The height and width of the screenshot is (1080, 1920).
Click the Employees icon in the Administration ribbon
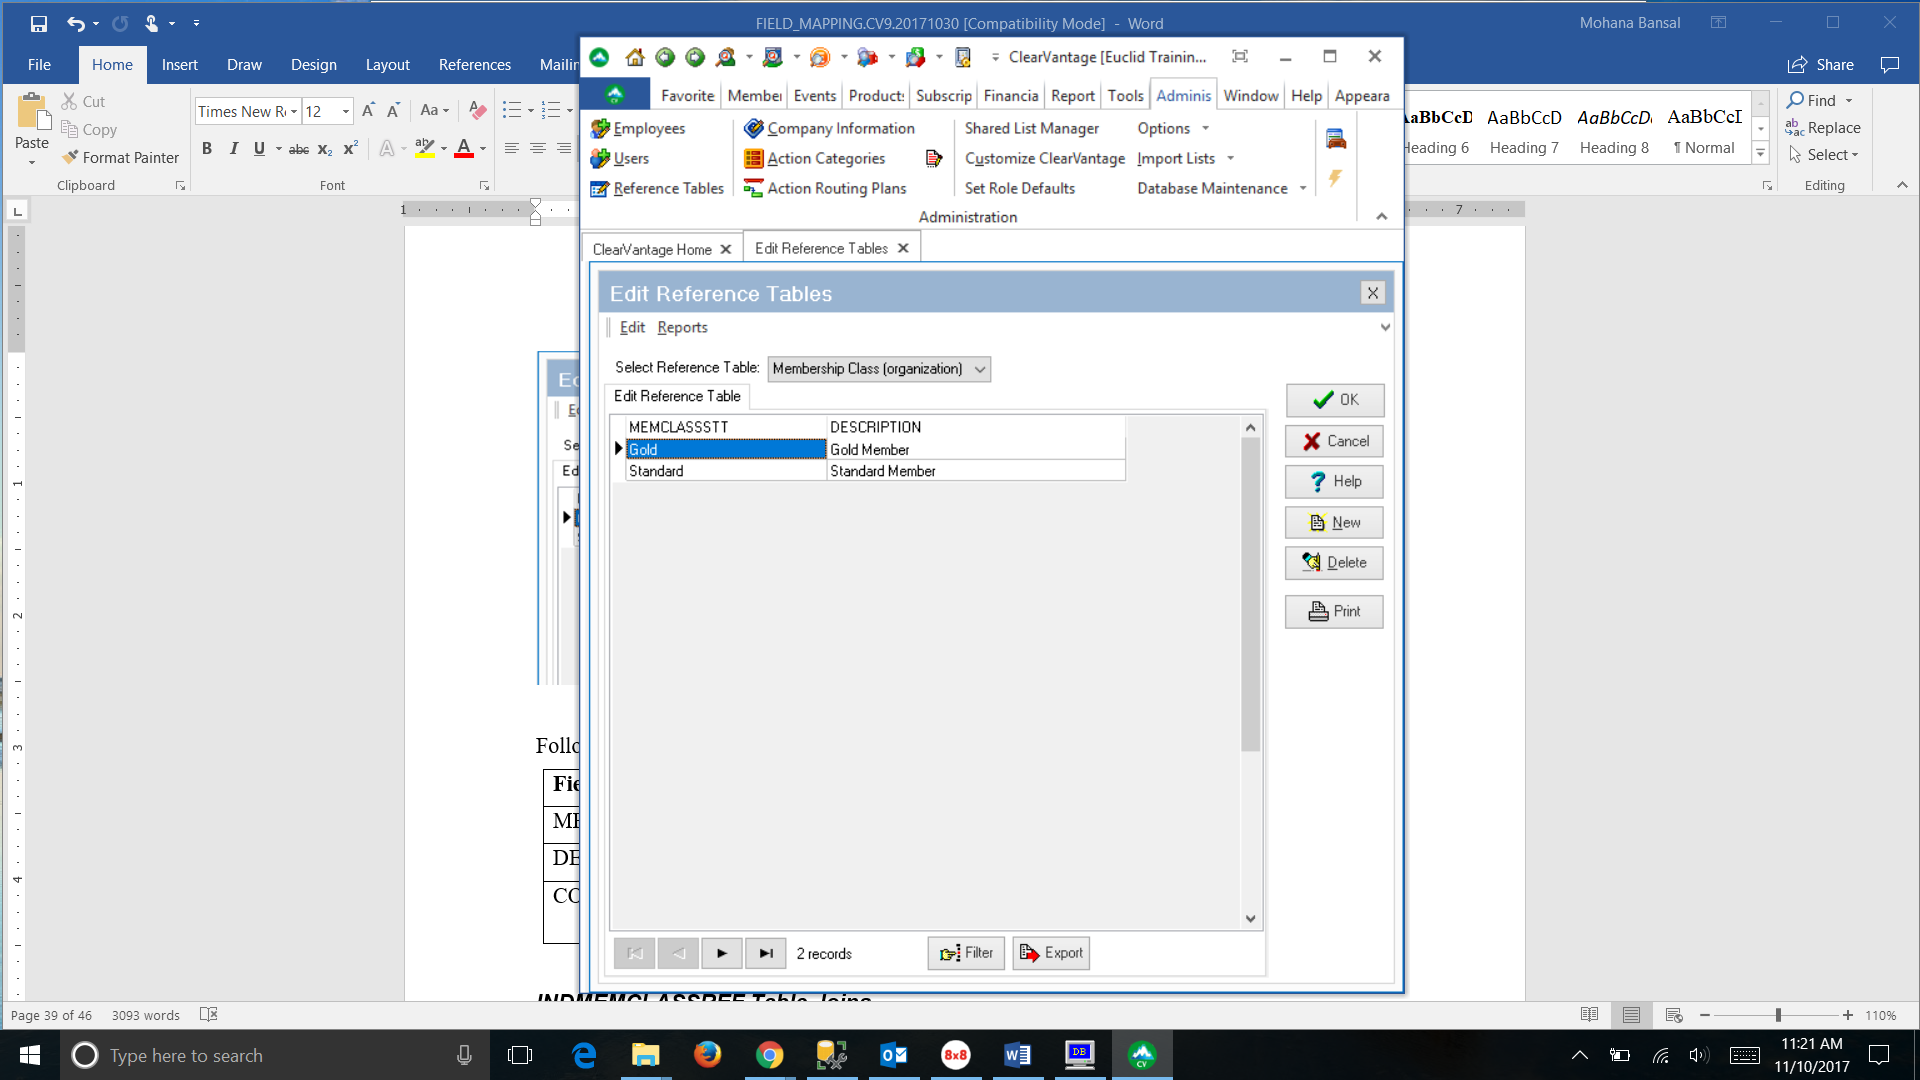click(x=600, y=128)
